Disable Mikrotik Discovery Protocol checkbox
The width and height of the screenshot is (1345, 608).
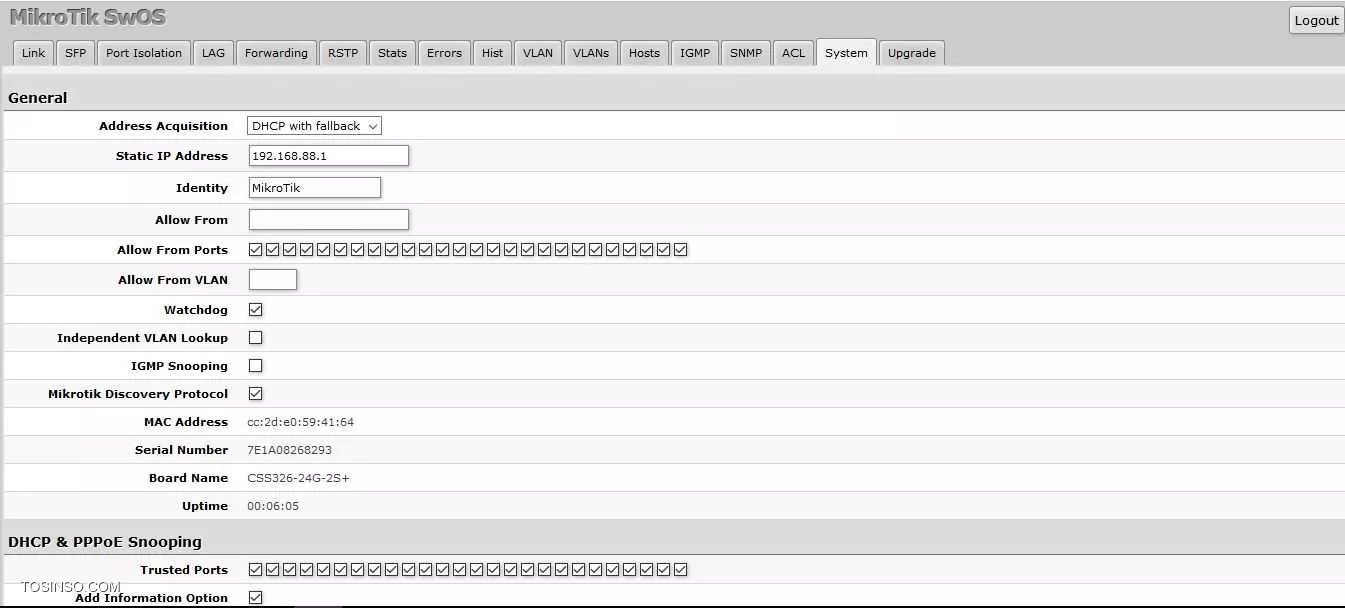pos(256,394)
